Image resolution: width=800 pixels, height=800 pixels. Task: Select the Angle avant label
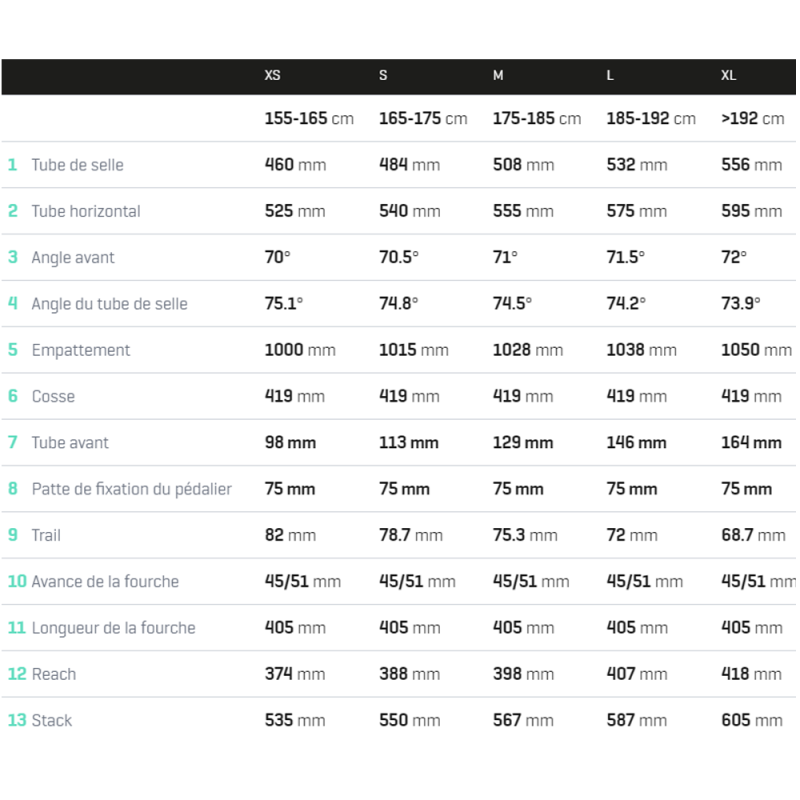point(73,258)
